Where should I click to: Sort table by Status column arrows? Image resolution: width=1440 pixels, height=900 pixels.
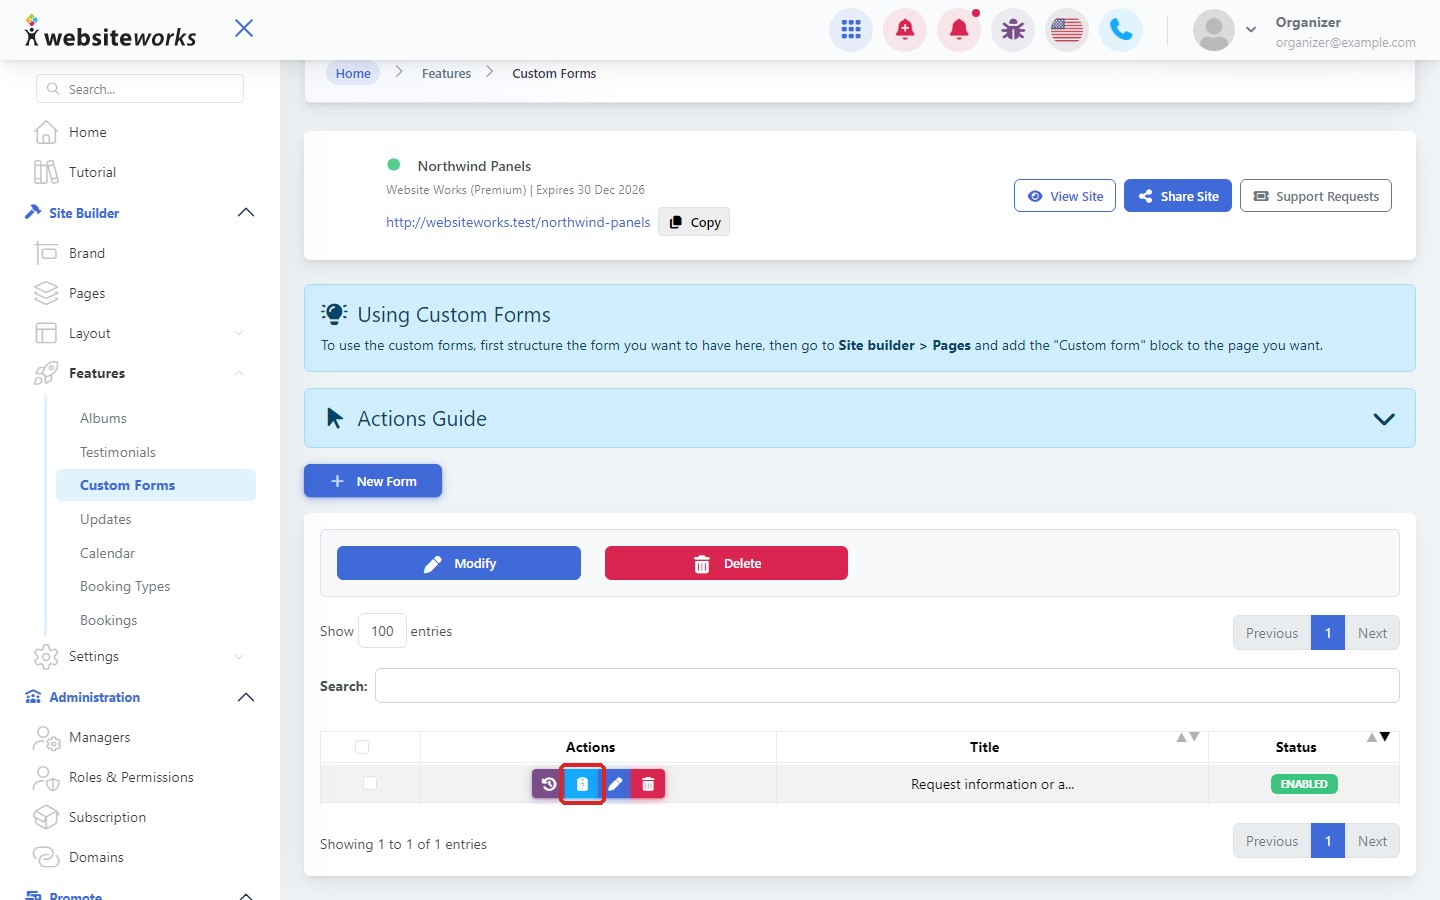(x=1378, y=737)
